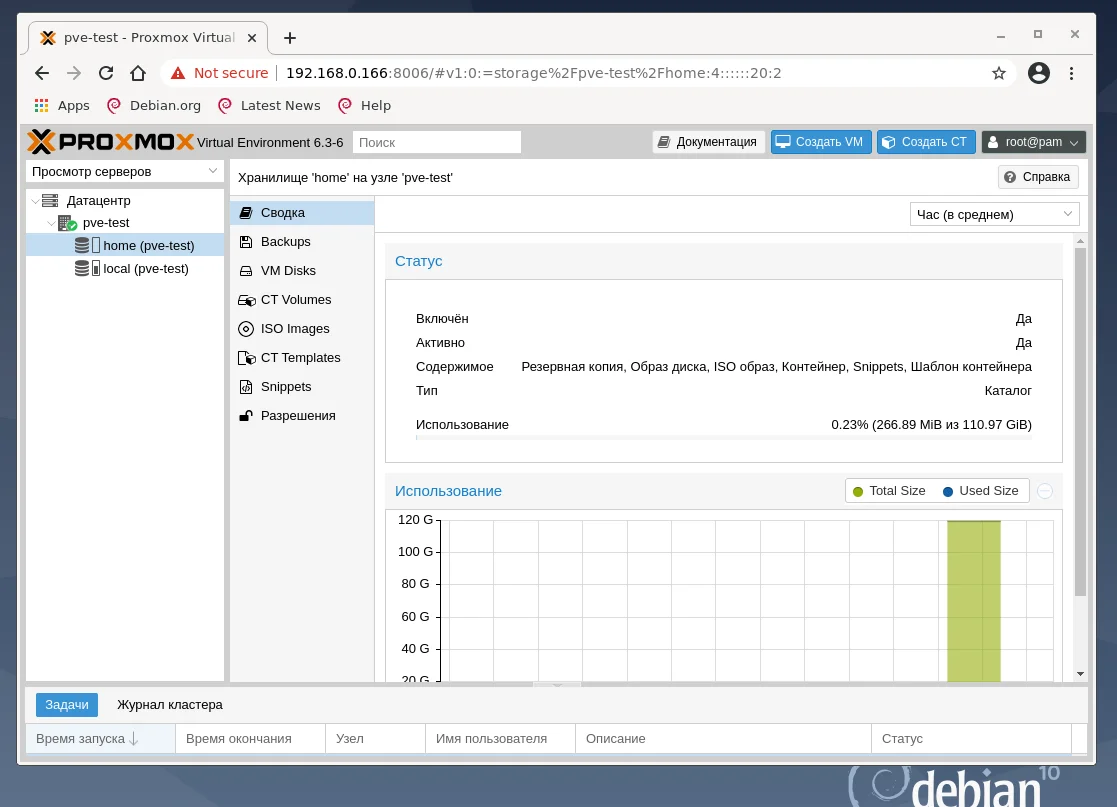Open Час (в среднем) timeframe dropdown
The height and width of the screenshot is (807, 1117).
click(994, 214)
